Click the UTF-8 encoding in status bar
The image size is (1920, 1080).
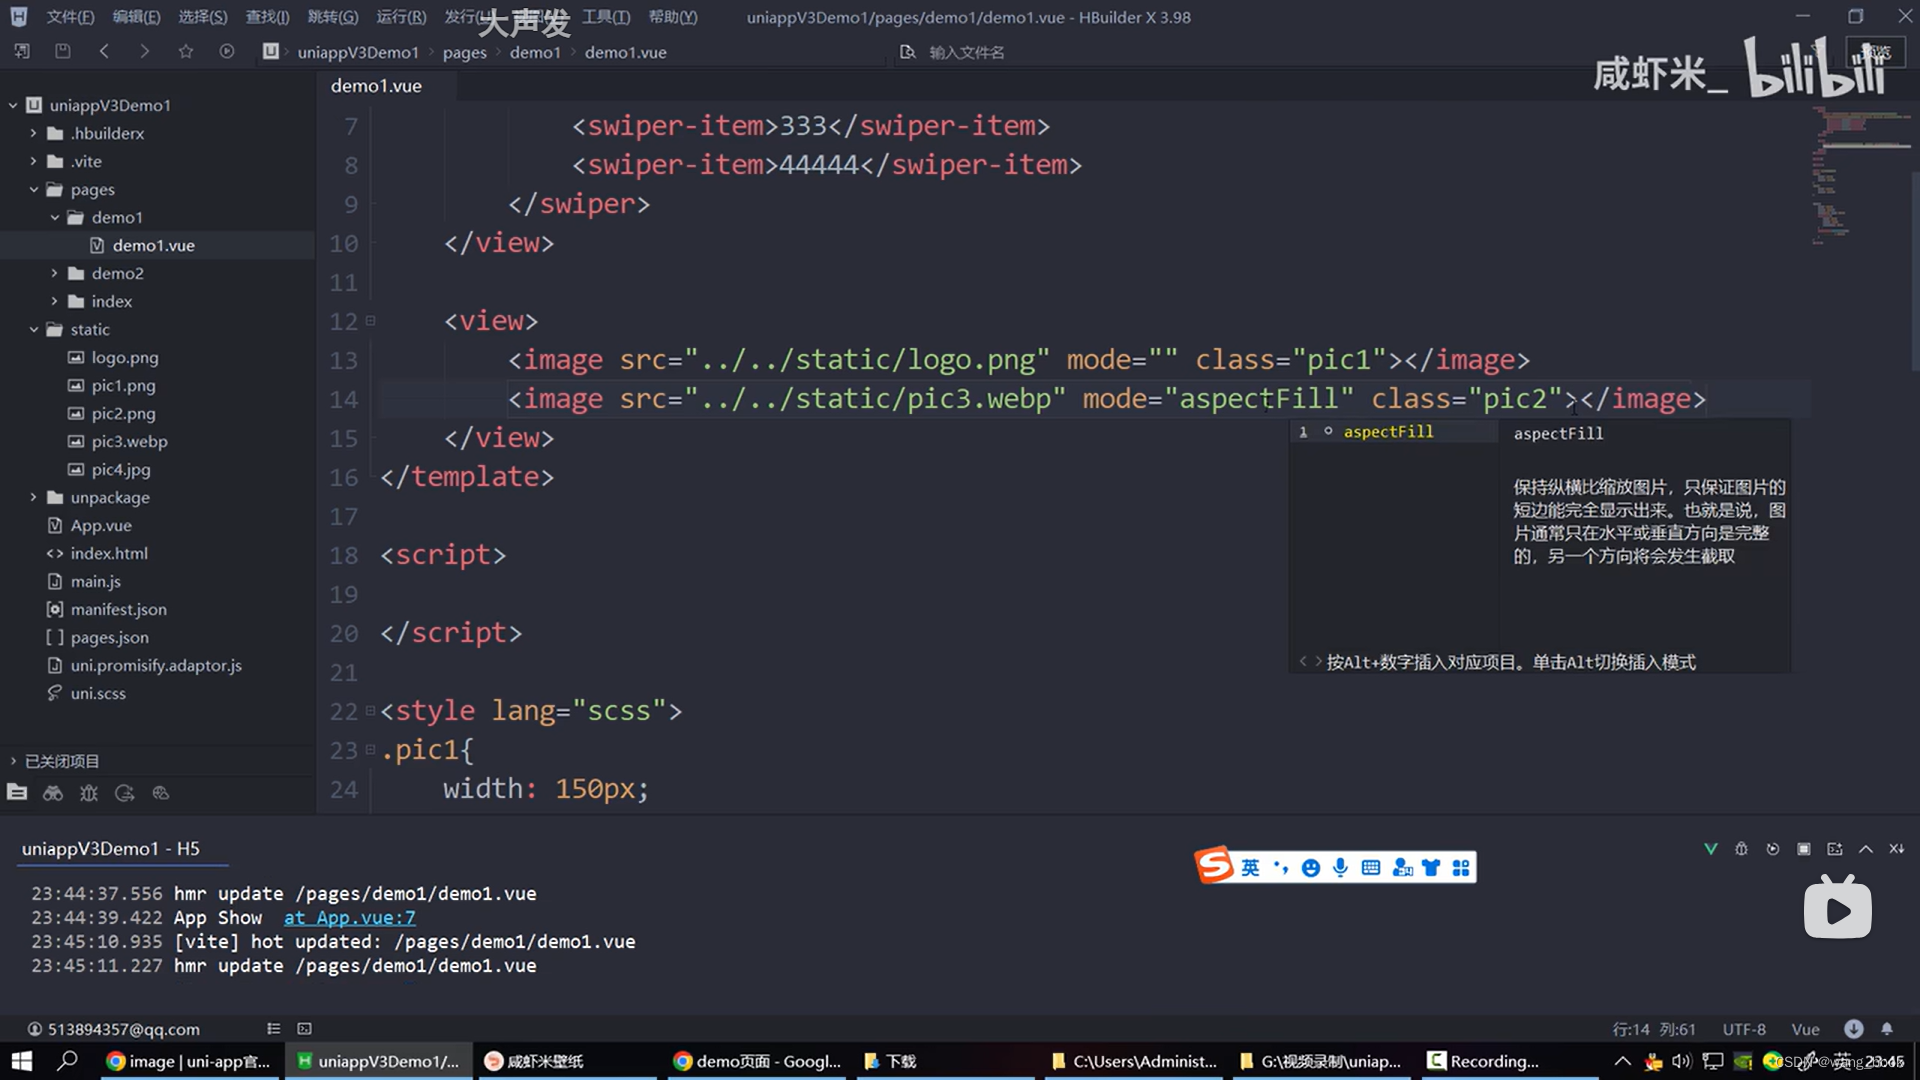[1744, 1029]
